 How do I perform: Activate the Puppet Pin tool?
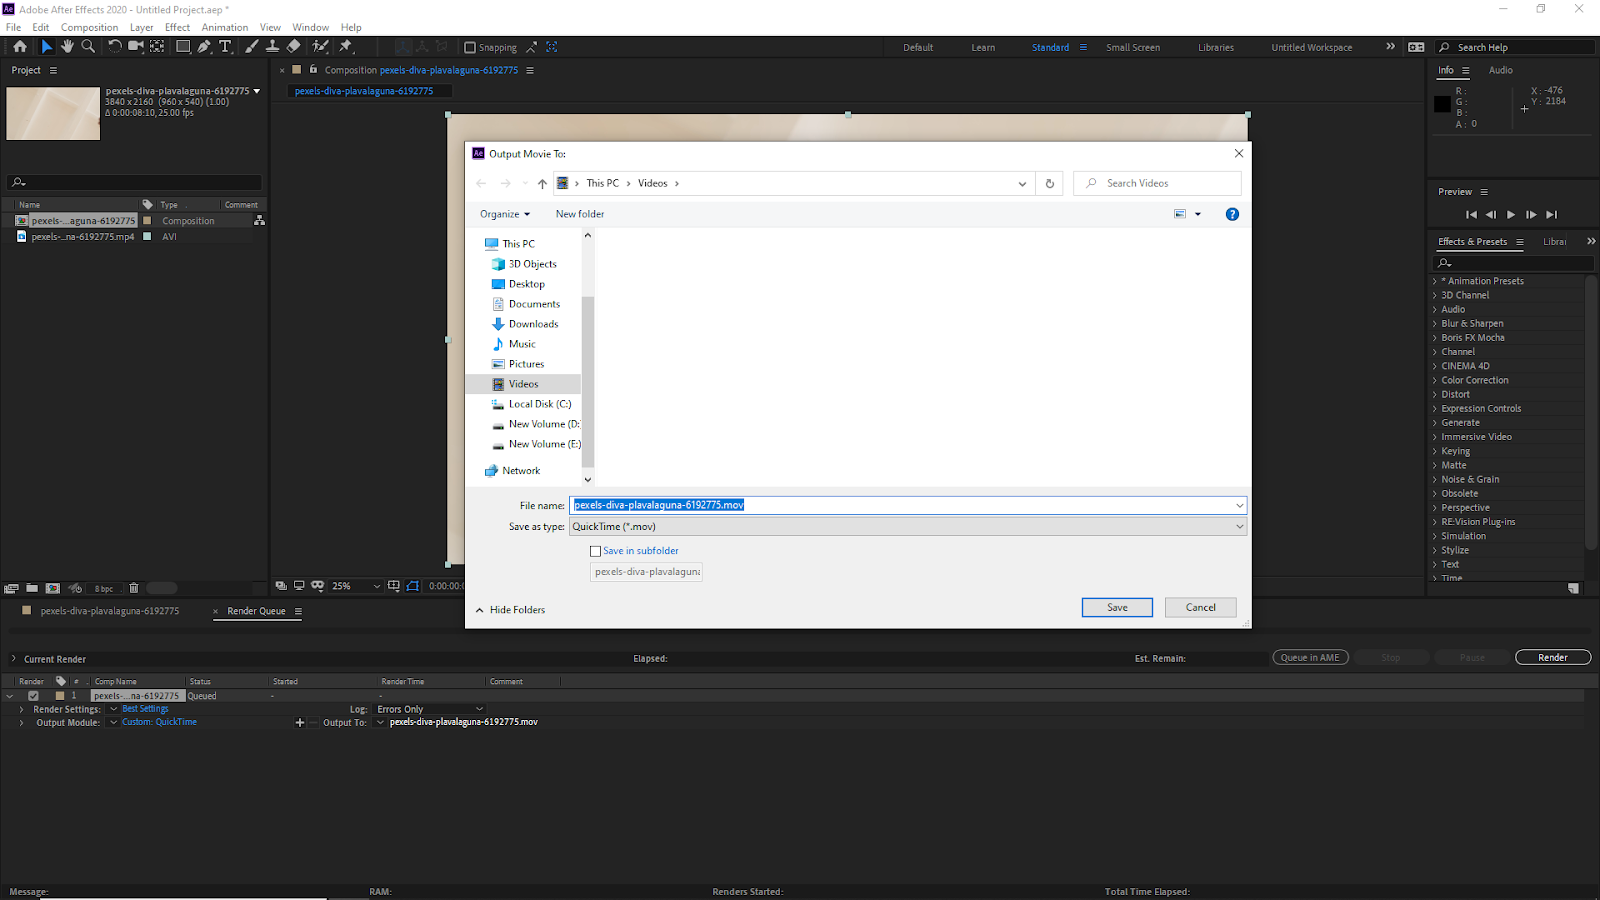(346, 46)
